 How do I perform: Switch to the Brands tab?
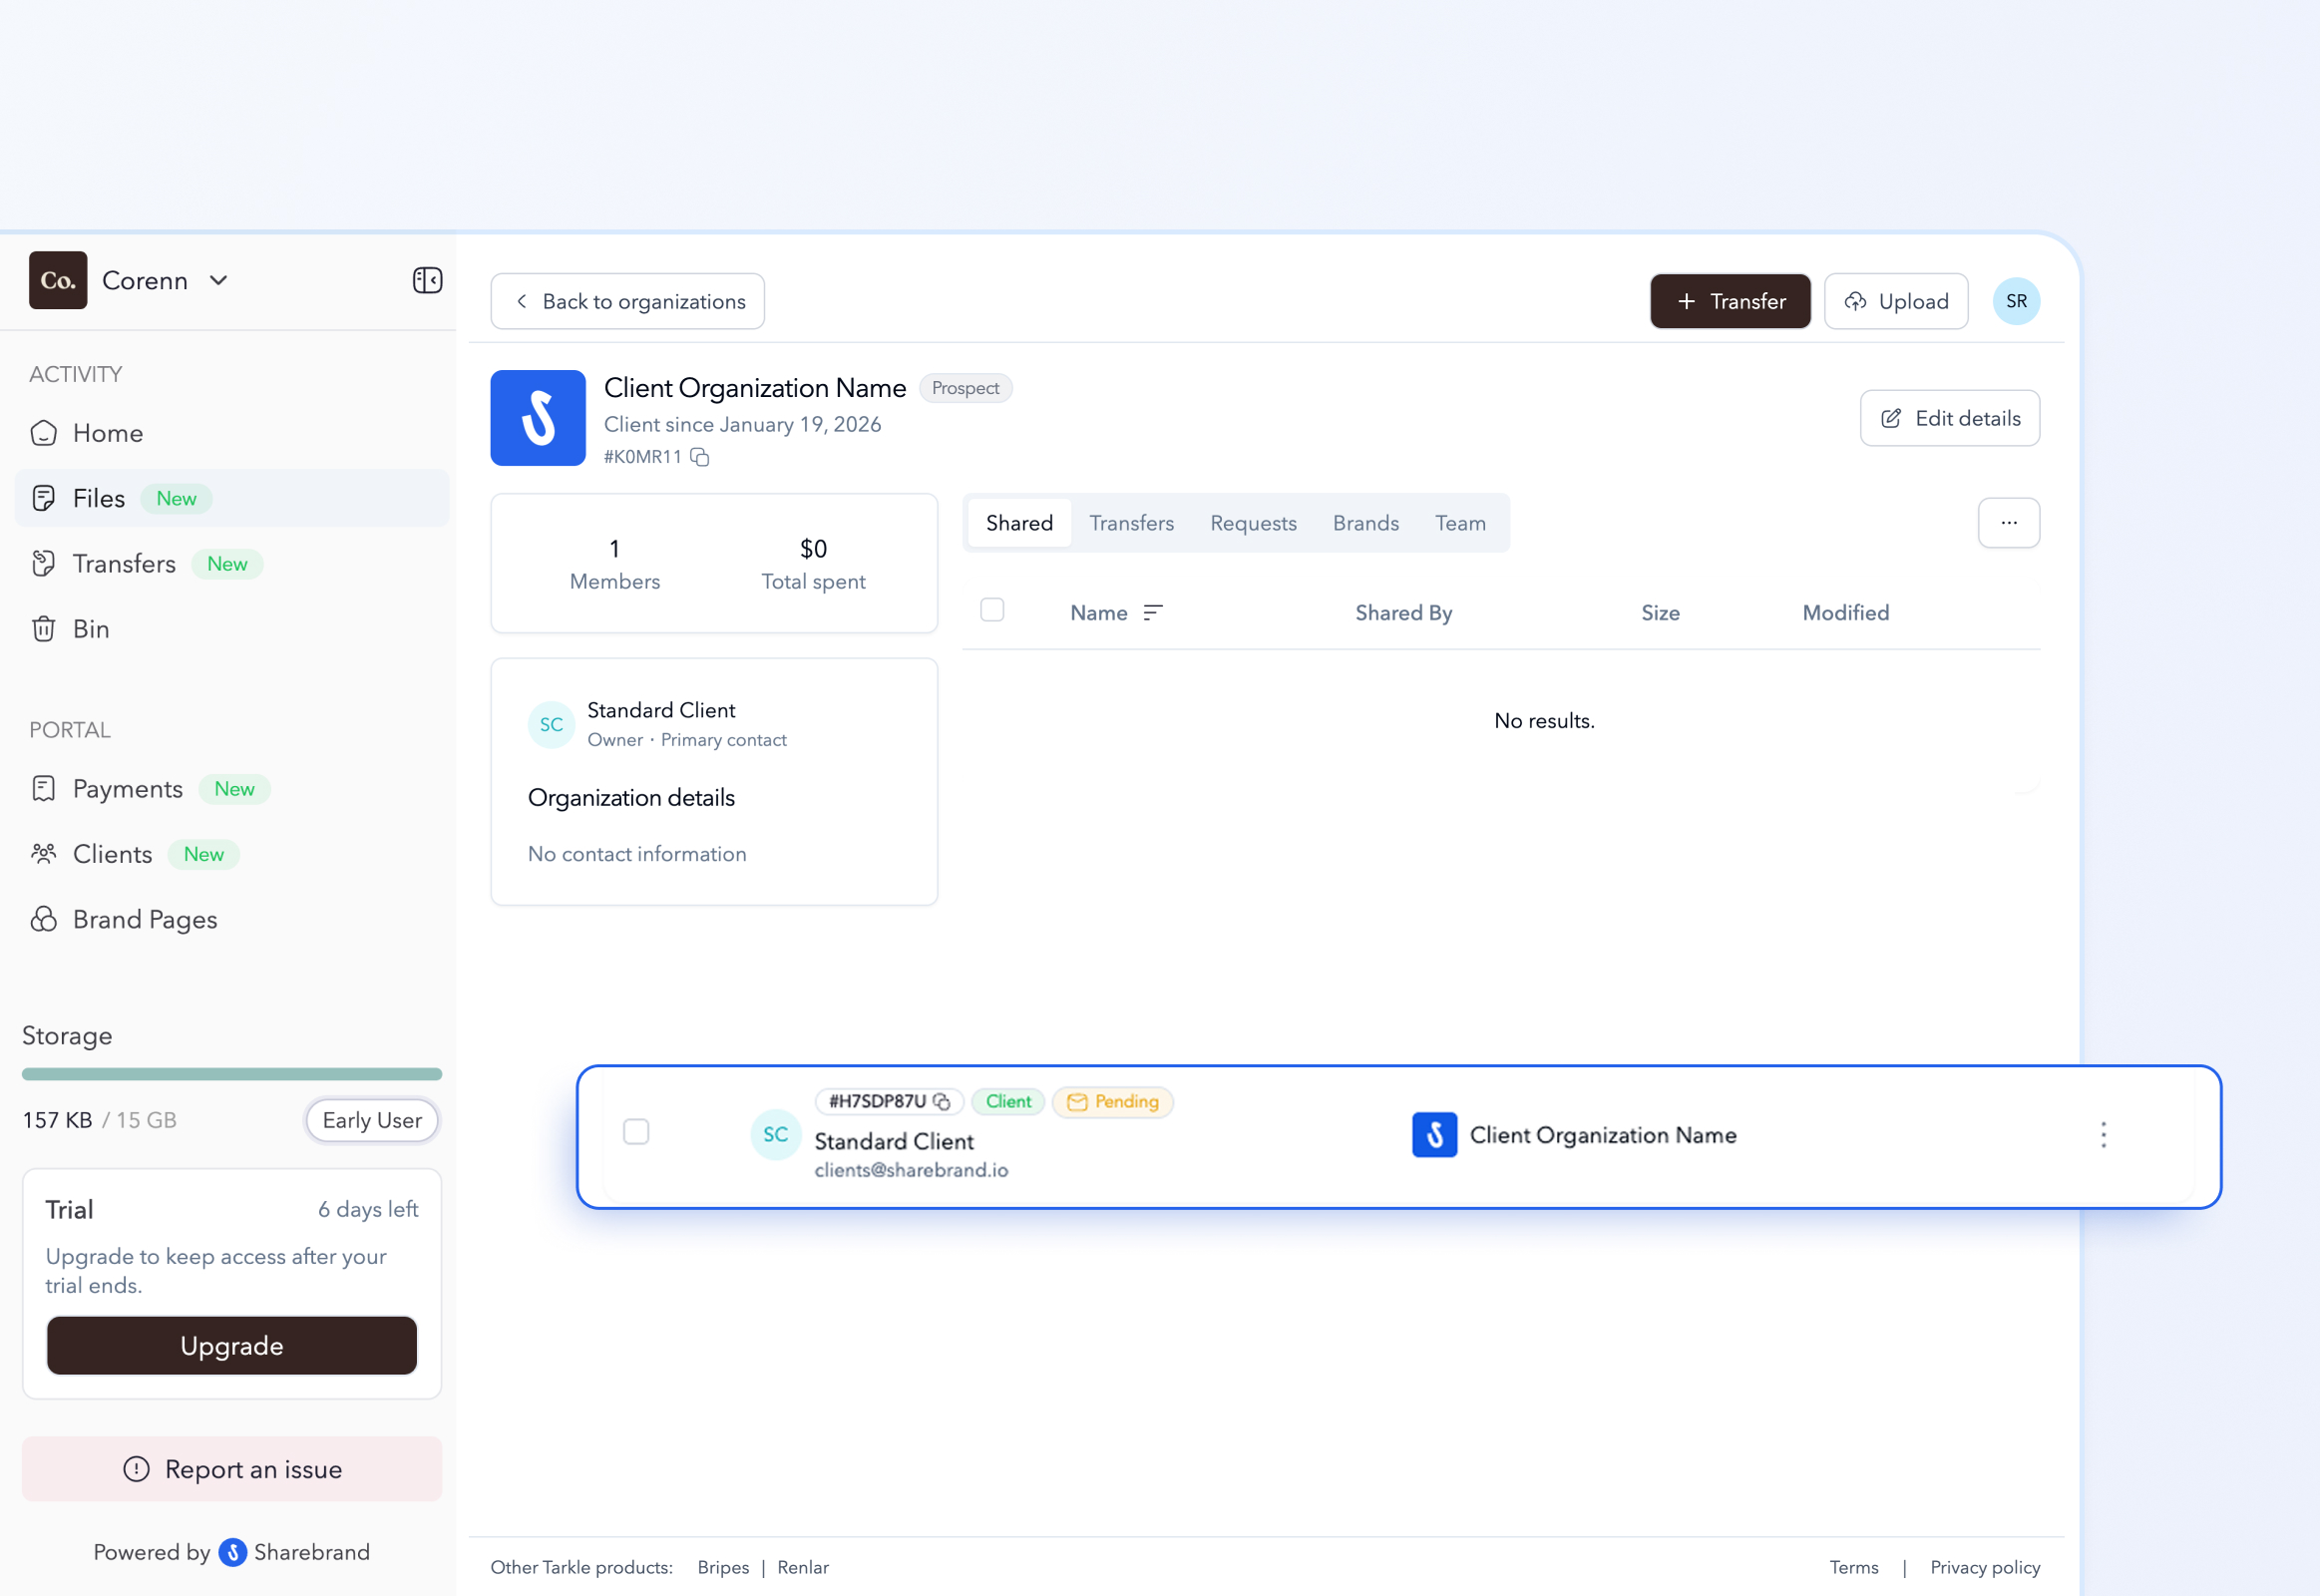1365,522
